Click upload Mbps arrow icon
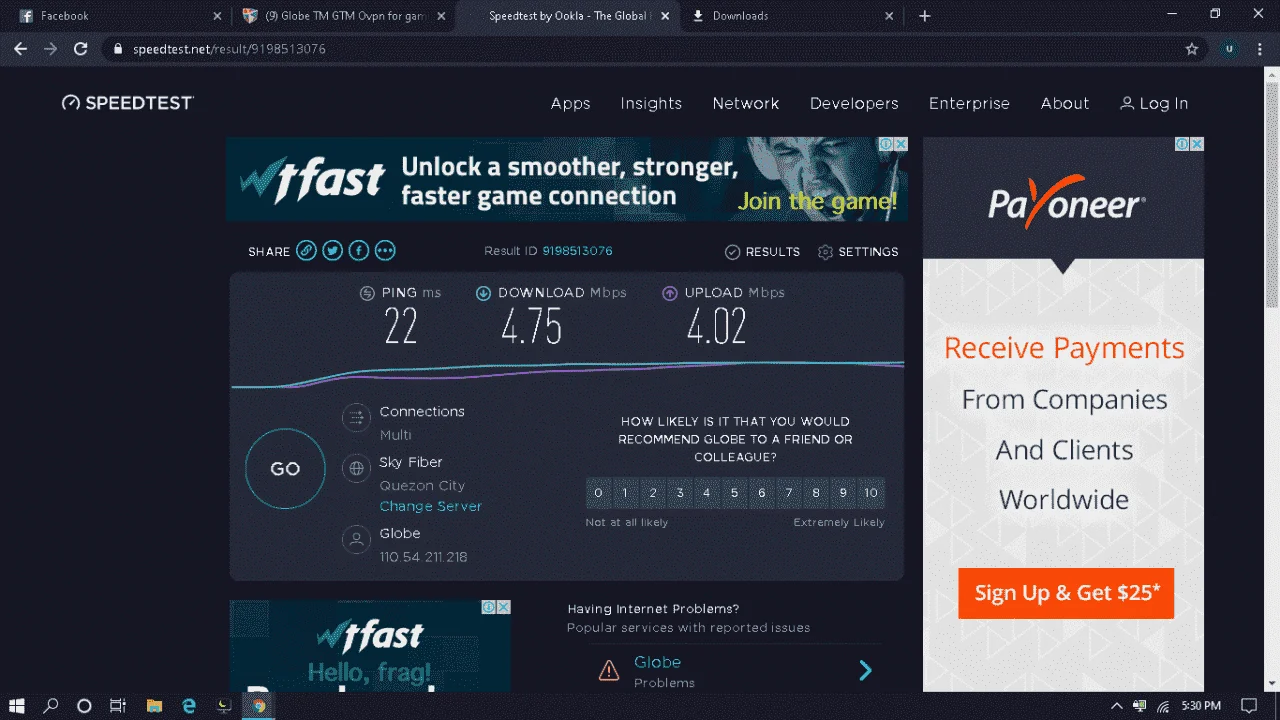This screenshot has height=720, width=1280. point(670,293)
